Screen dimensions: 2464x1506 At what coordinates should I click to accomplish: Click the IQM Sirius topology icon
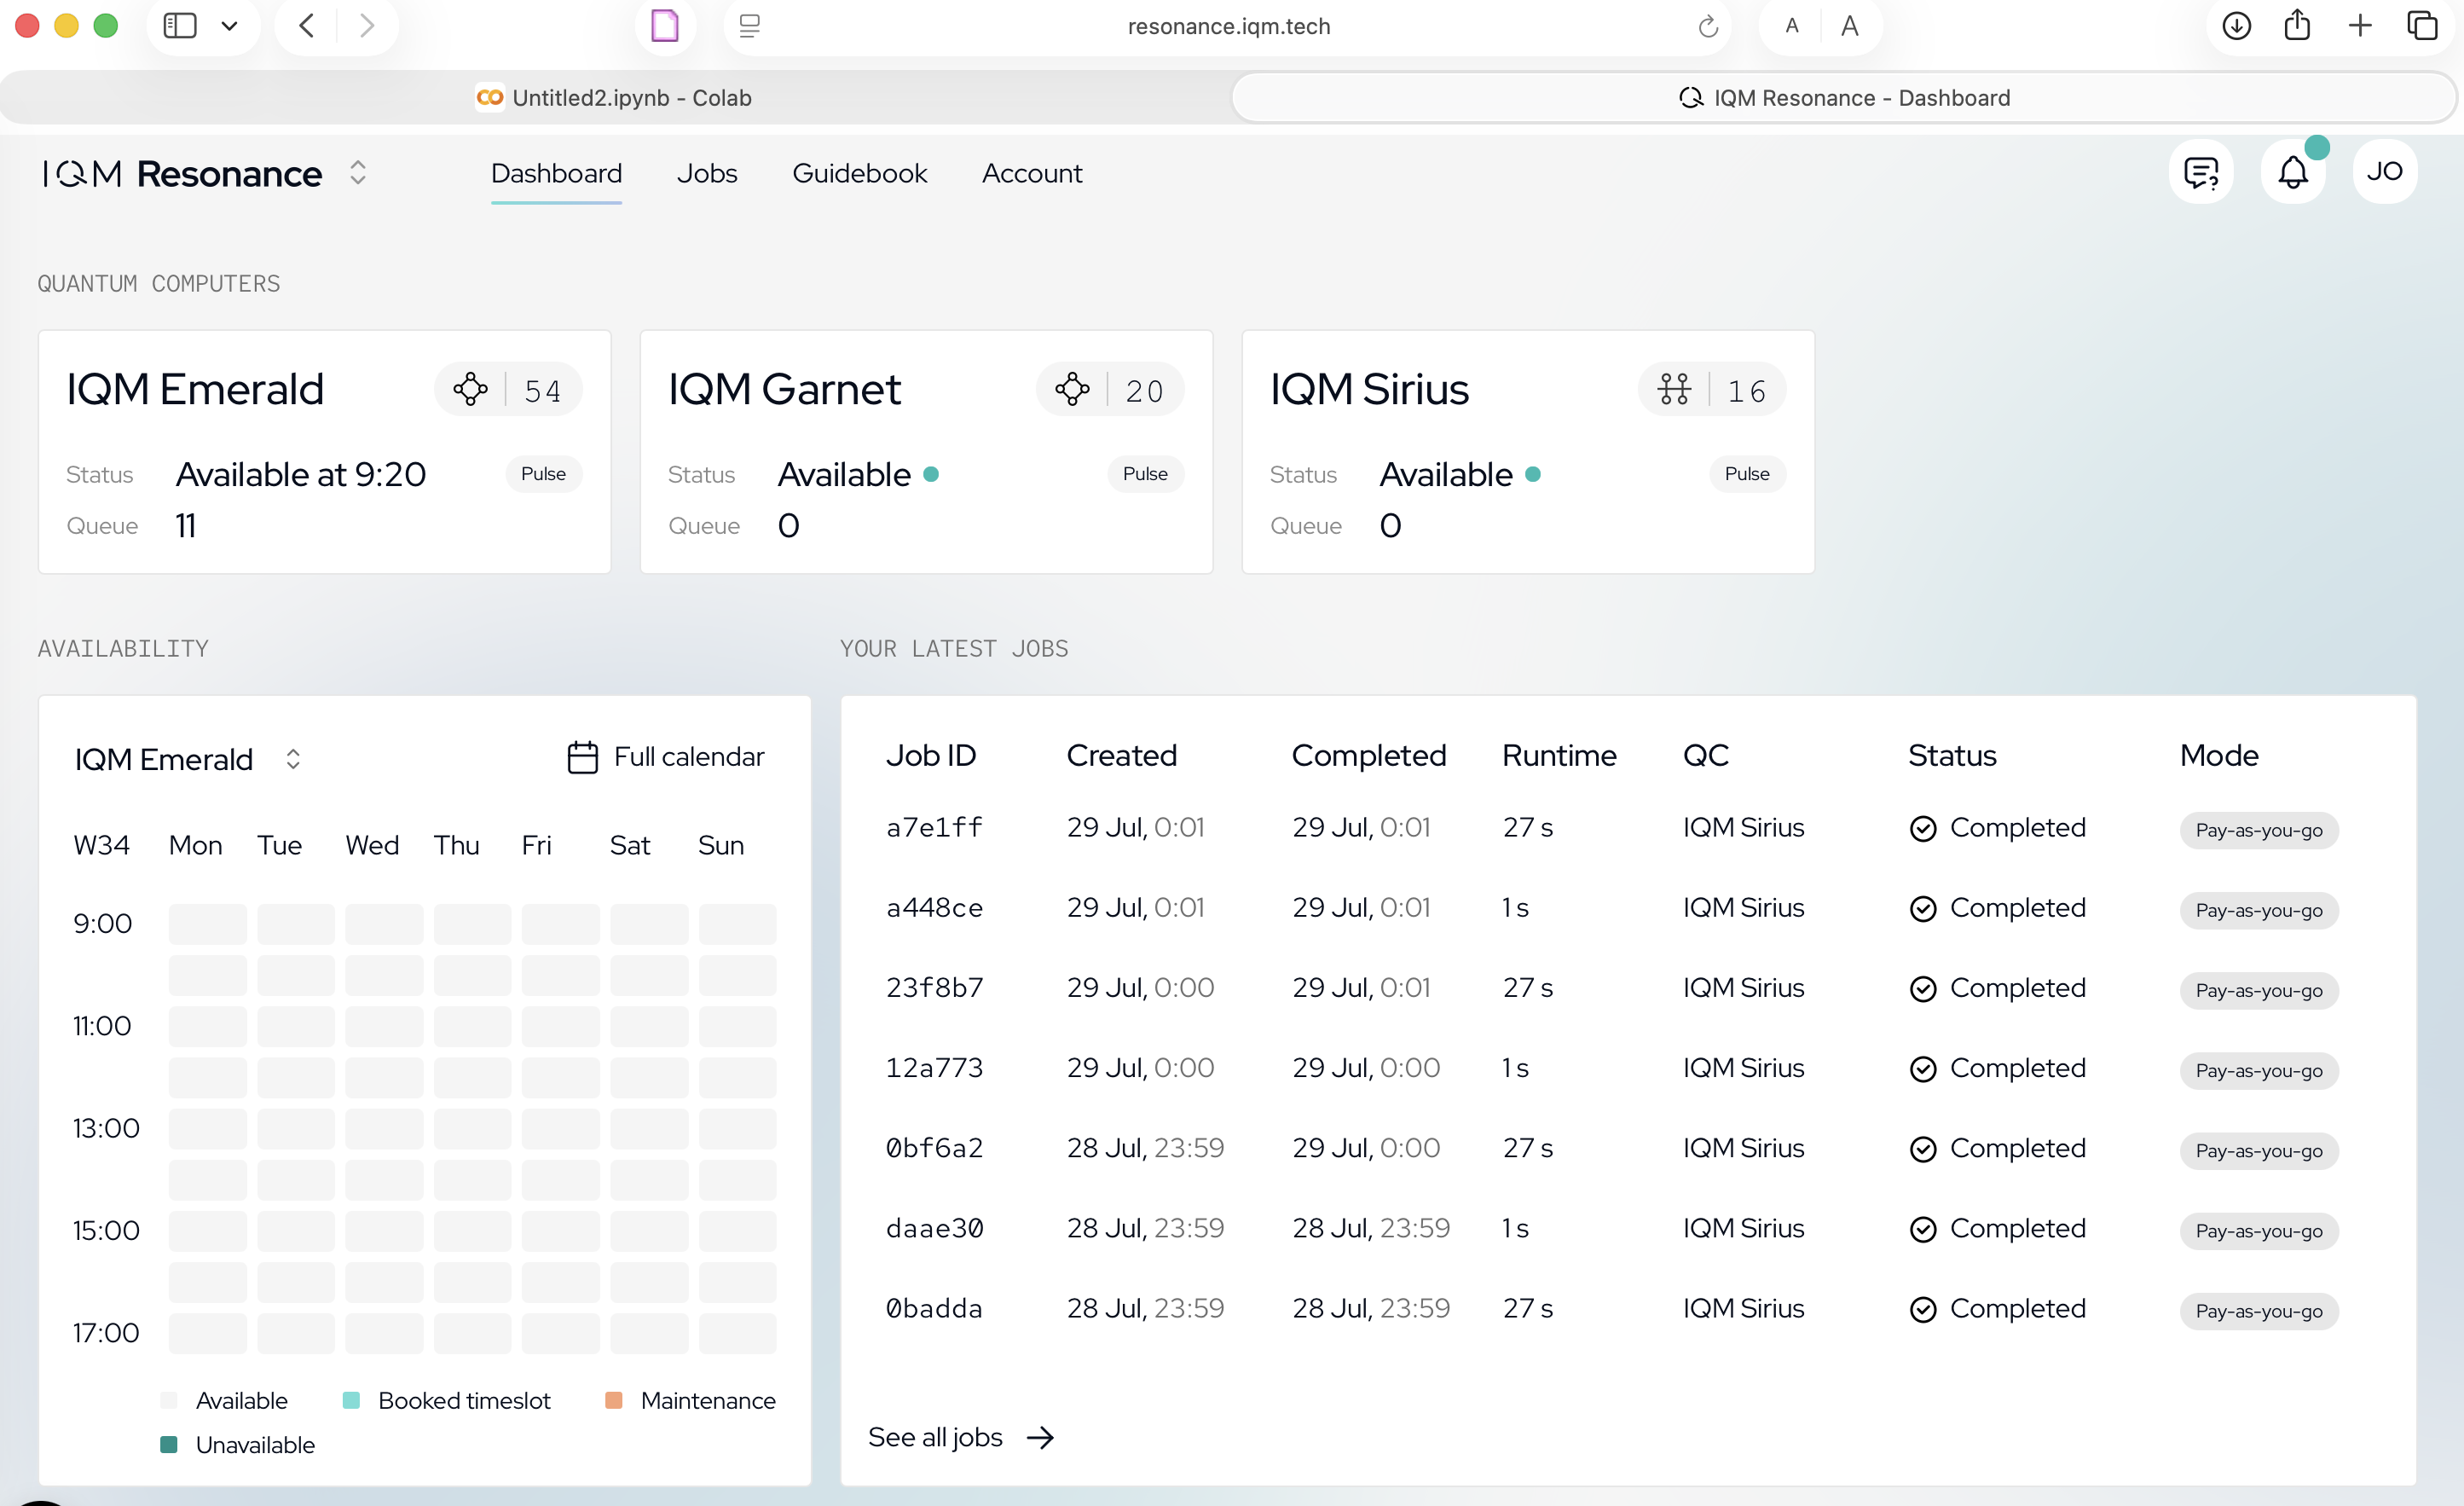(1674, 390)
